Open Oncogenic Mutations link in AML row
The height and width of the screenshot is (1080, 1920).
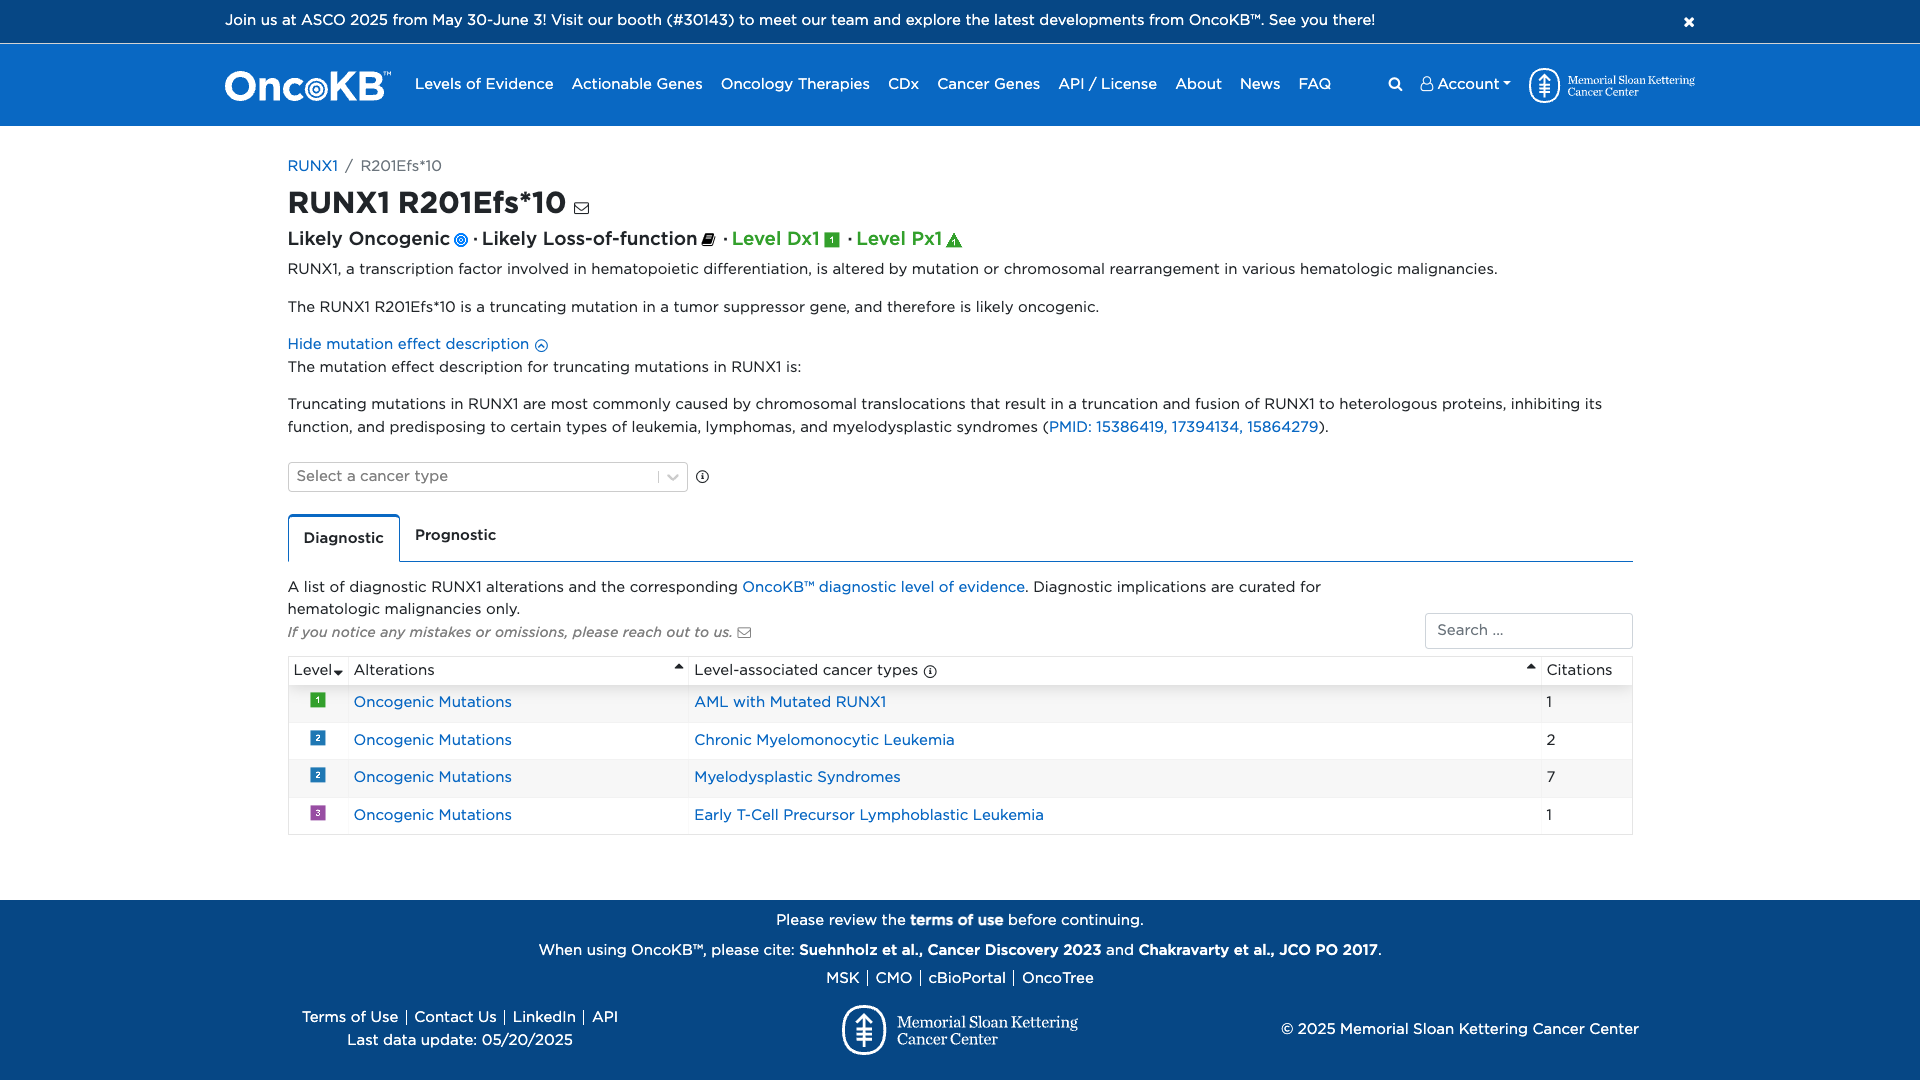pos(432,703)
